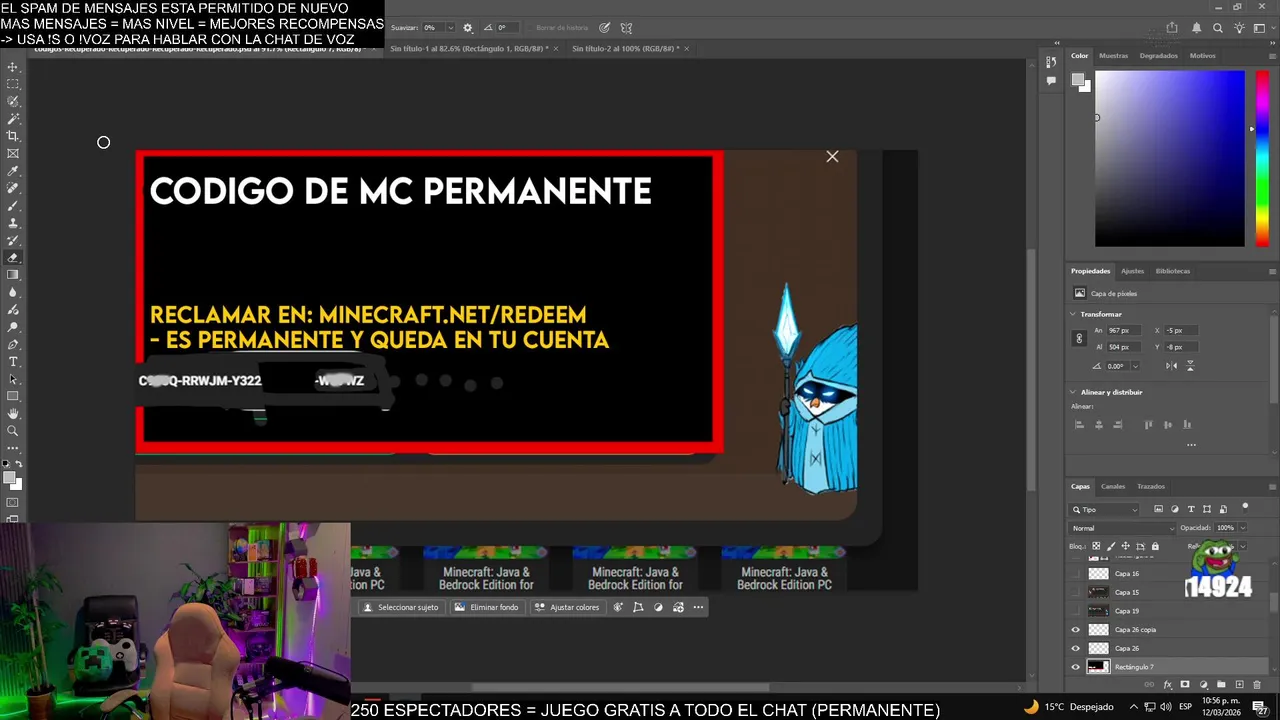Viewport: 1280px width, 720px height.
Task: Toggle lock all layer padlock
Action: (1155, 546)
